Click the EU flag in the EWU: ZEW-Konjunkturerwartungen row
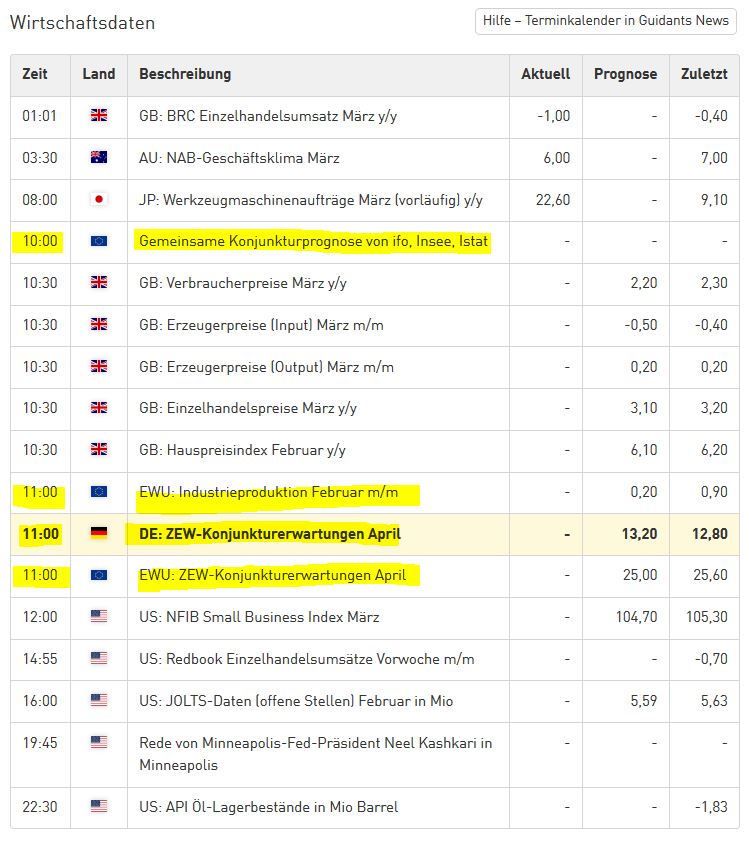Viewport: 749px width, 842px height. click(x=99, y=575)
